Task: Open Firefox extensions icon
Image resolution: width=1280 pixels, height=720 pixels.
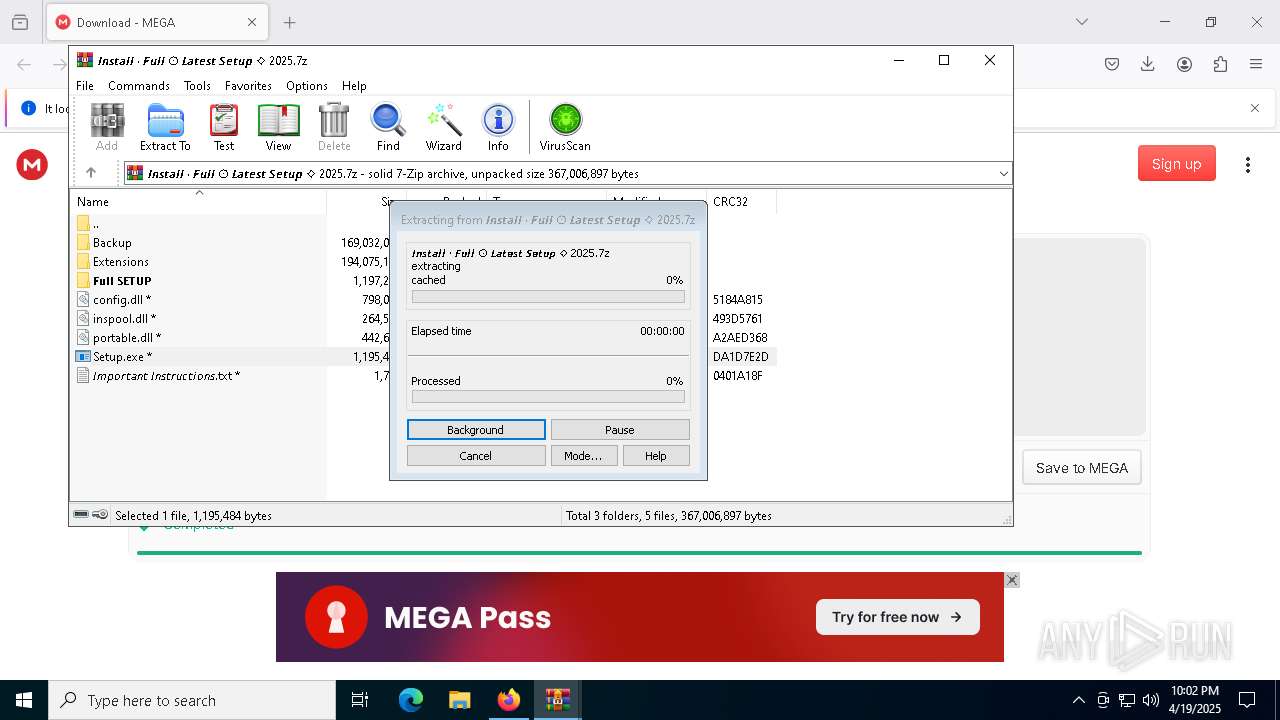Action: coord(1220,64)
